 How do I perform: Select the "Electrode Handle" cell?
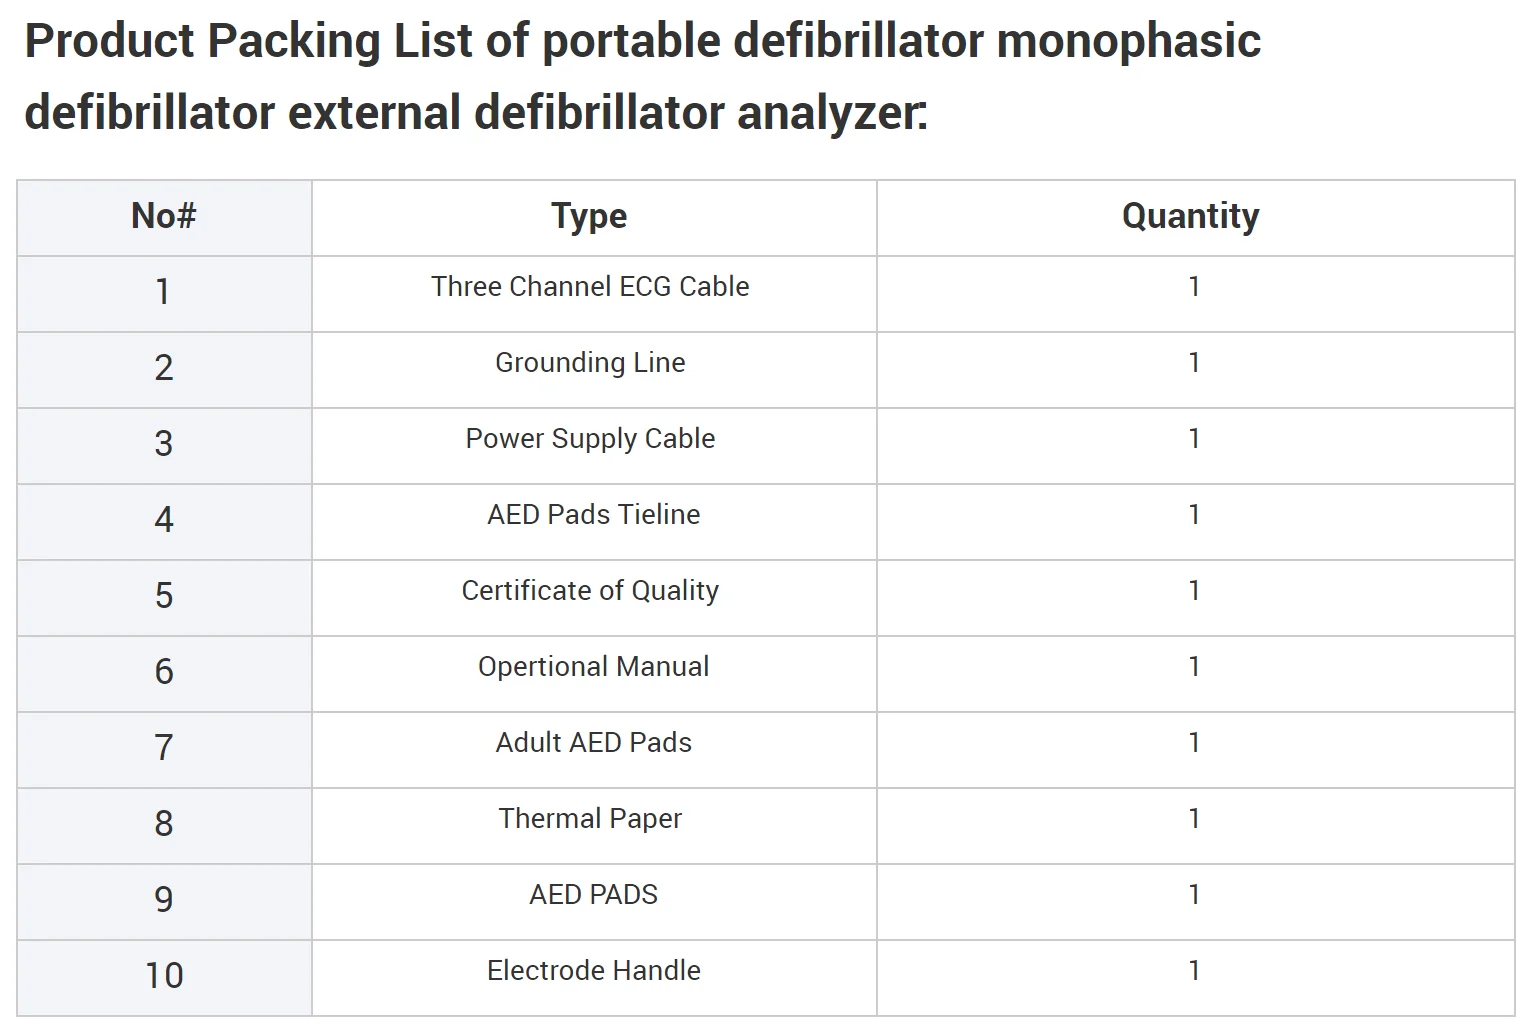[593, 971]
